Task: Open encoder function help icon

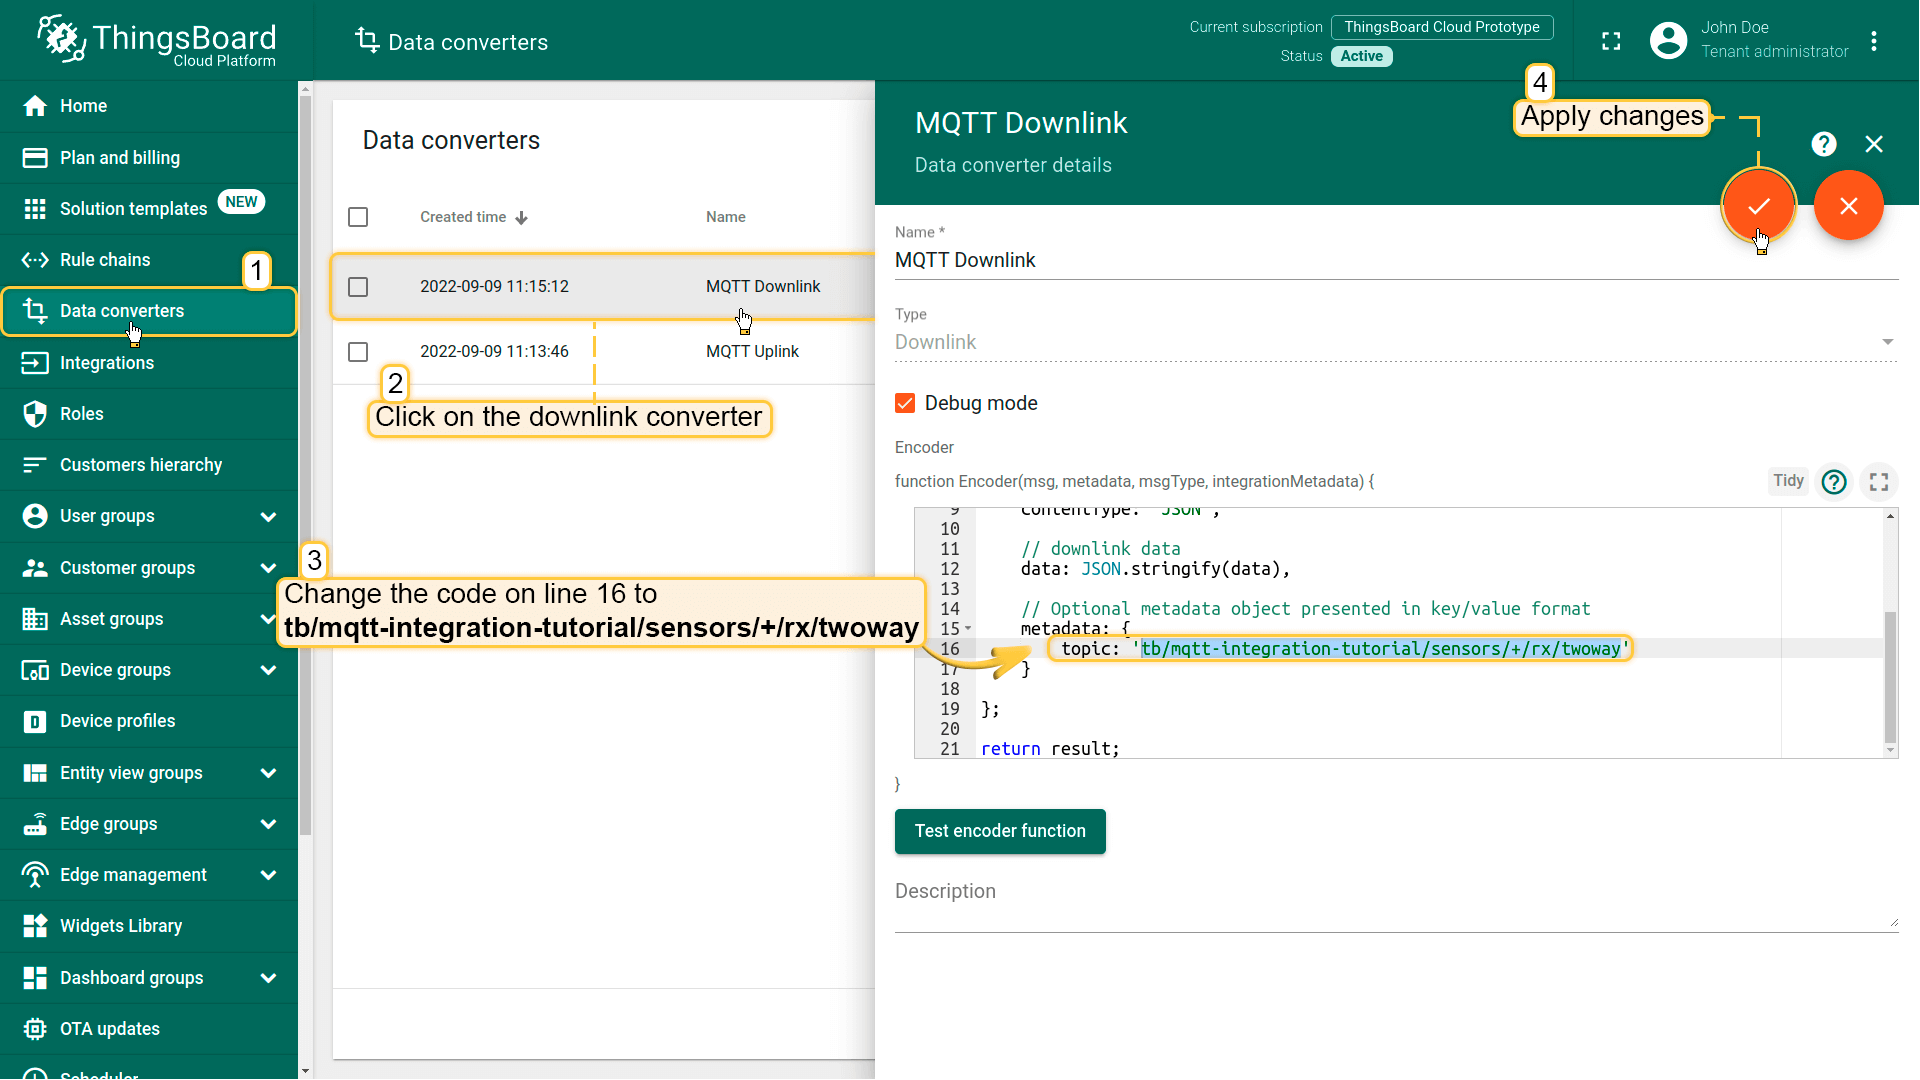Action: pos(1834,482)
